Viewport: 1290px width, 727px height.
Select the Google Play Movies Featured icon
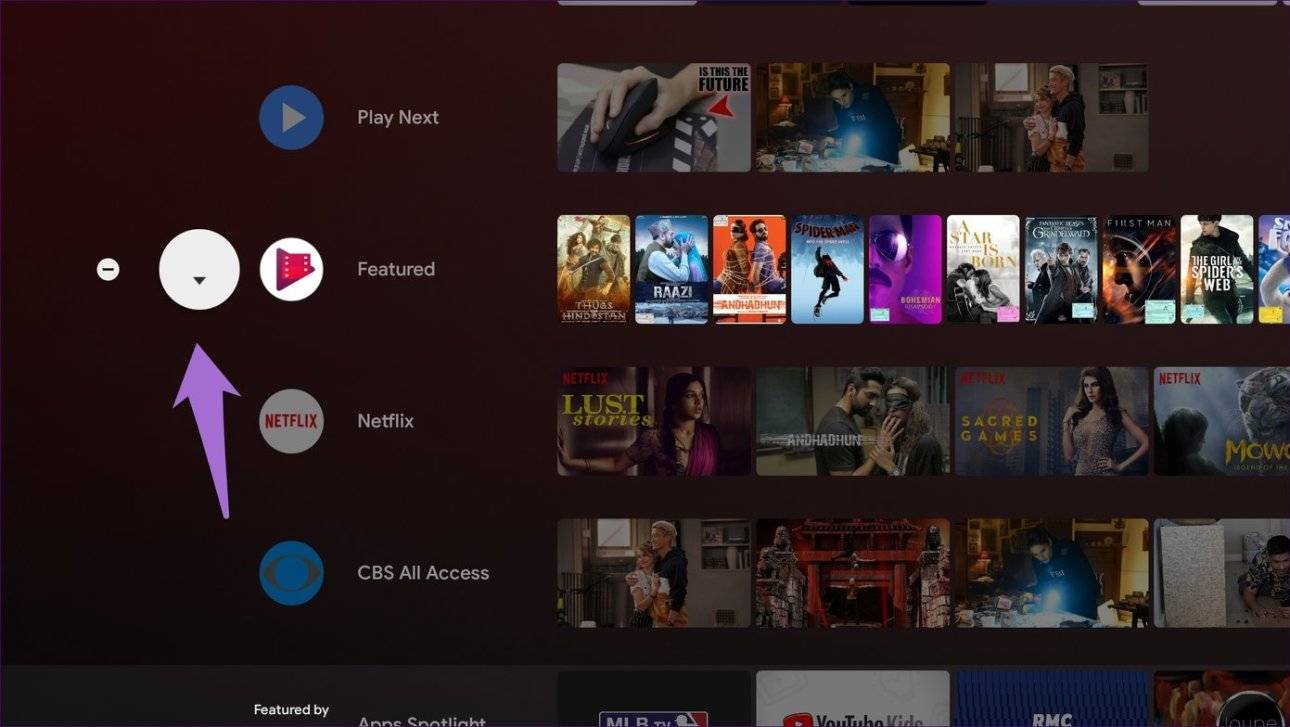tap(291, 270)
